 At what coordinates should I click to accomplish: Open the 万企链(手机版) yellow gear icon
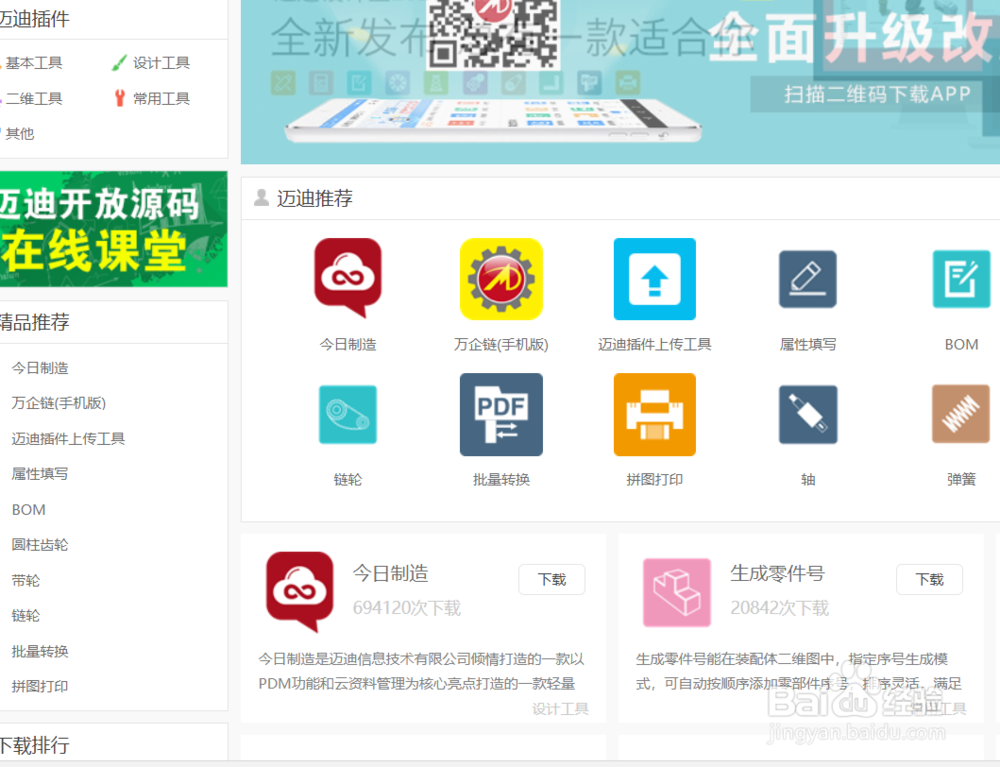[x=501, y=279]
